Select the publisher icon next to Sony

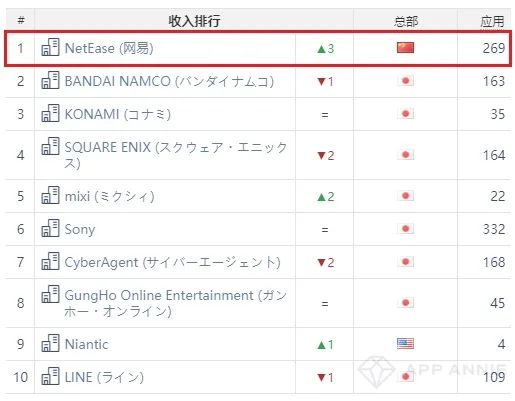pyautogui.click(x=50, y=228)
